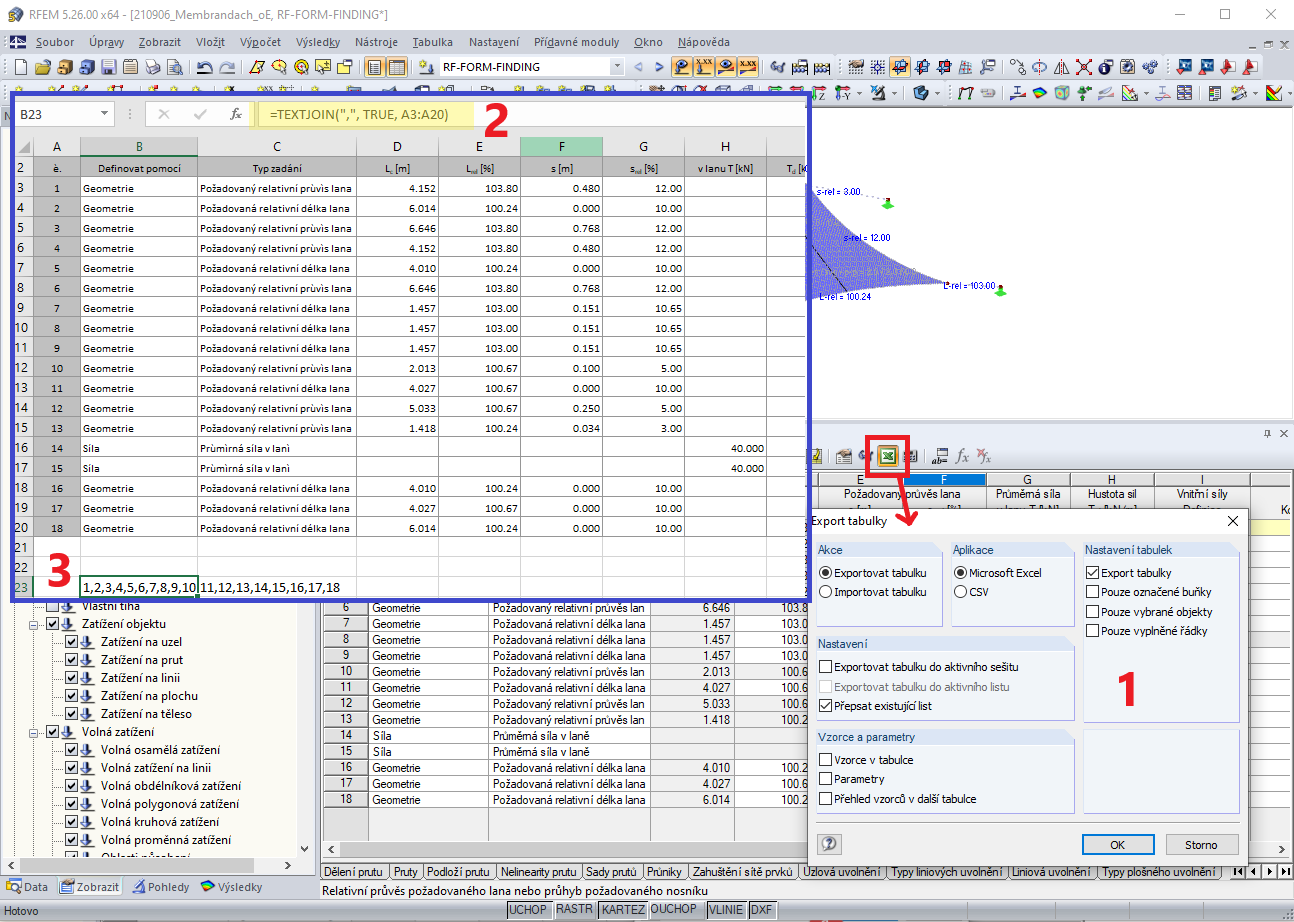Collapse the Volná zatížení tree node

35,732
